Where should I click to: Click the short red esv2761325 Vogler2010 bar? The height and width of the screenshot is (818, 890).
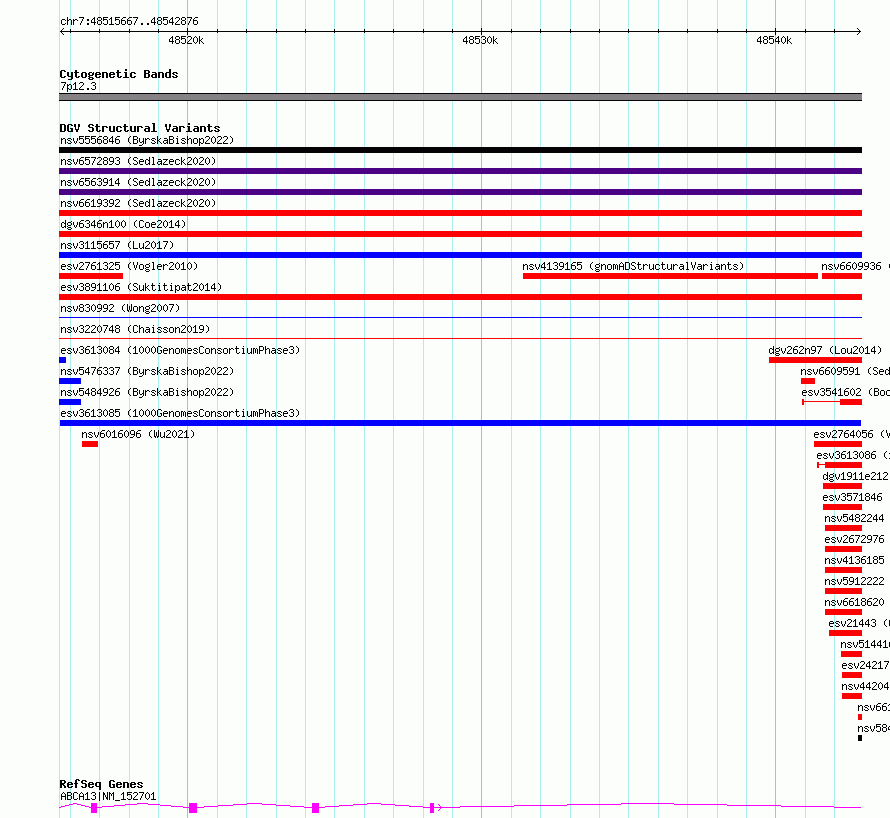(x=91, y=276)
